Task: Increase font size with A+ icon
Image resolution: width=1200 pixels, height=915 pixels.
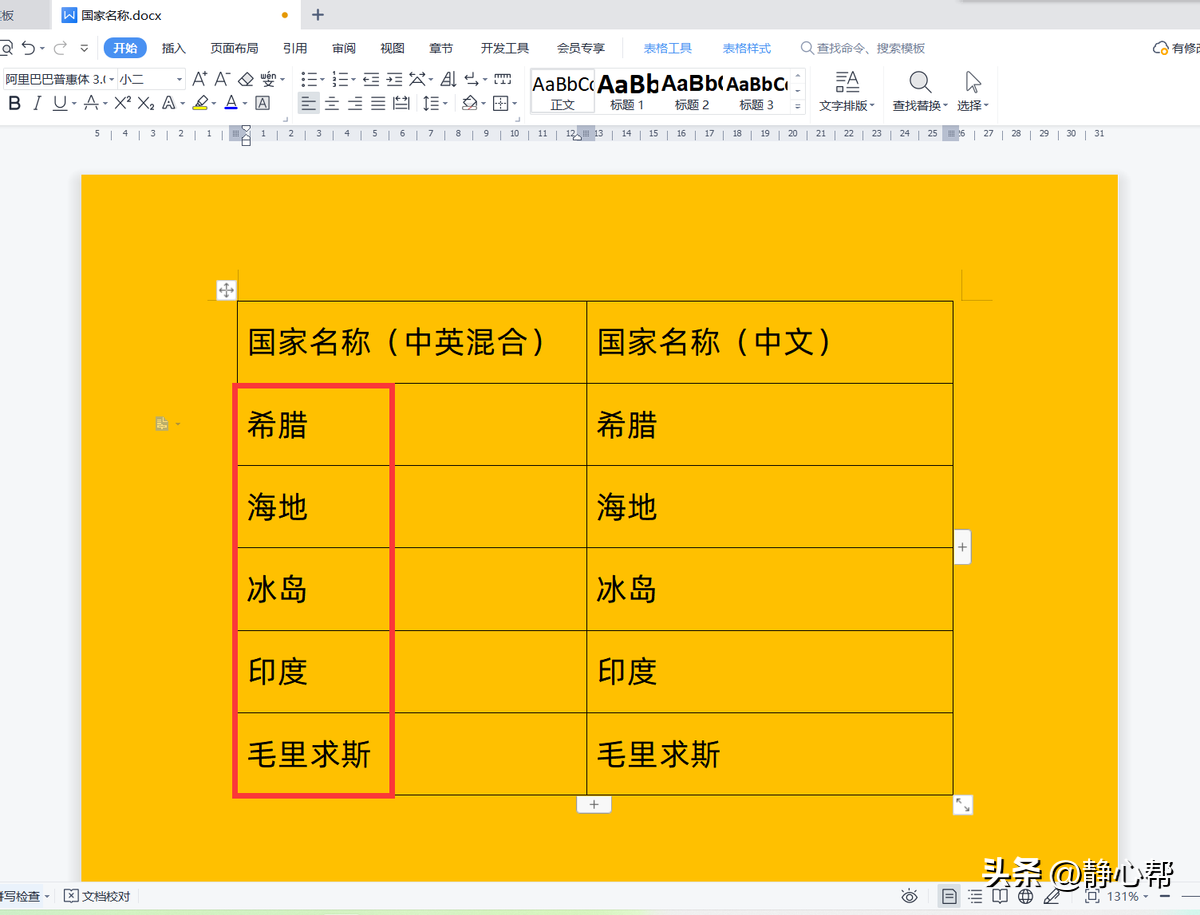Action: (199, 79)
